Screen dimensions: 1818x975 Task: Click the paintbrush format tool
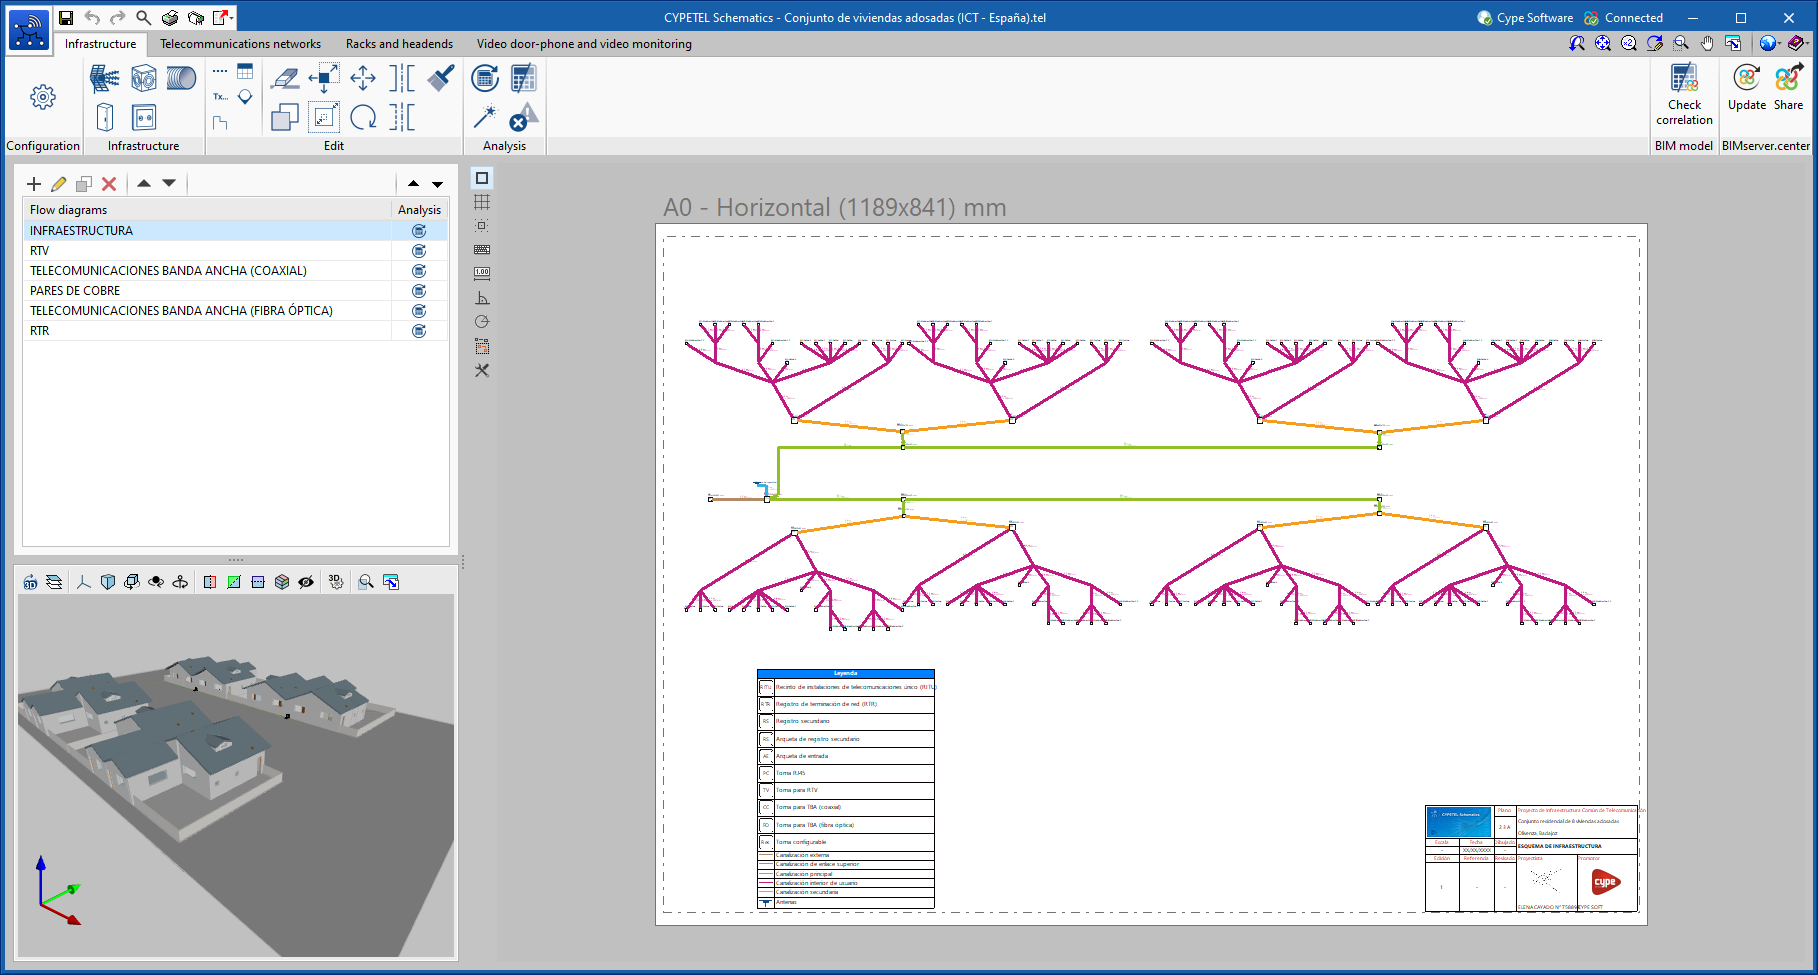click(440, 78)
